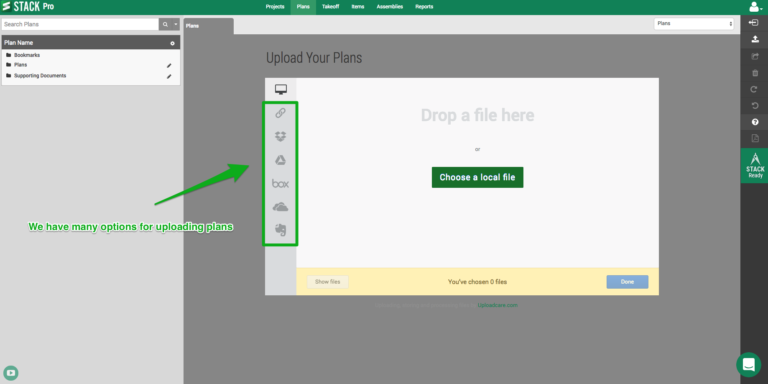Image resolution: width=768 pixels, height=384 pixels.
Task: Open the Reports menu
Action: coord(424,7)
